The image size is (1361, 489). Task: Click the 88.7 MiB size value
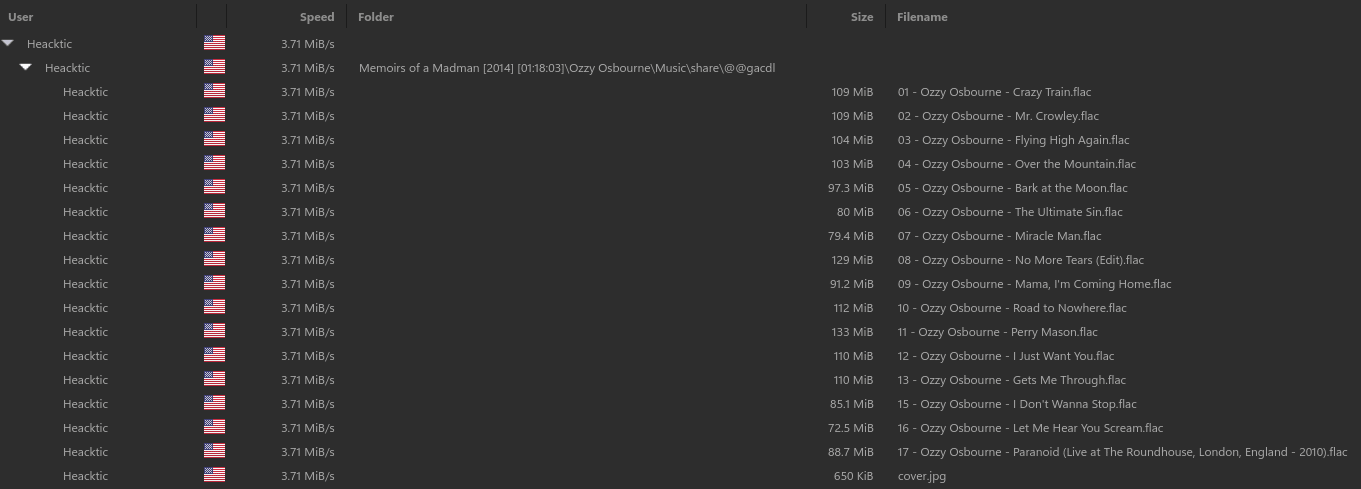[850, 452]
